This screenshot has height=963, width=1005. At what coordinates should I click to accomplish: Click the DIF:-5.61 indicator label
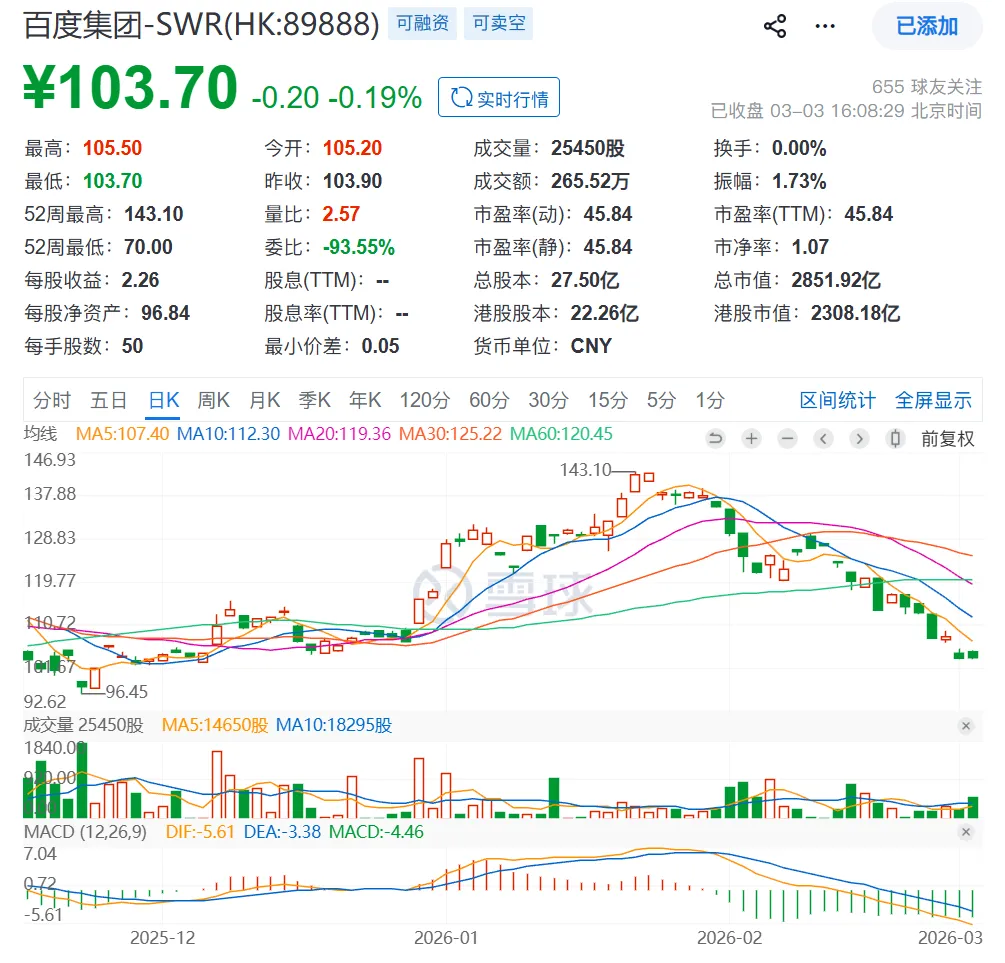tap(200, 832)
